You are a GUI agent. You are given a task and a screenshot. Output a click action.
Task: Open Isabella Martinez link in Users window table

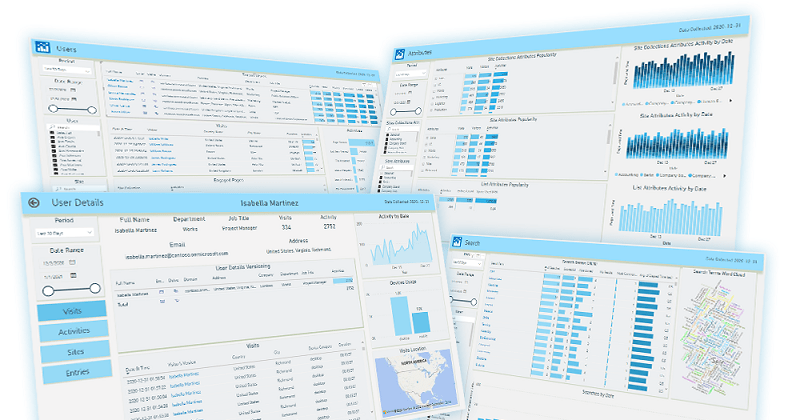(x=120, y=81)
